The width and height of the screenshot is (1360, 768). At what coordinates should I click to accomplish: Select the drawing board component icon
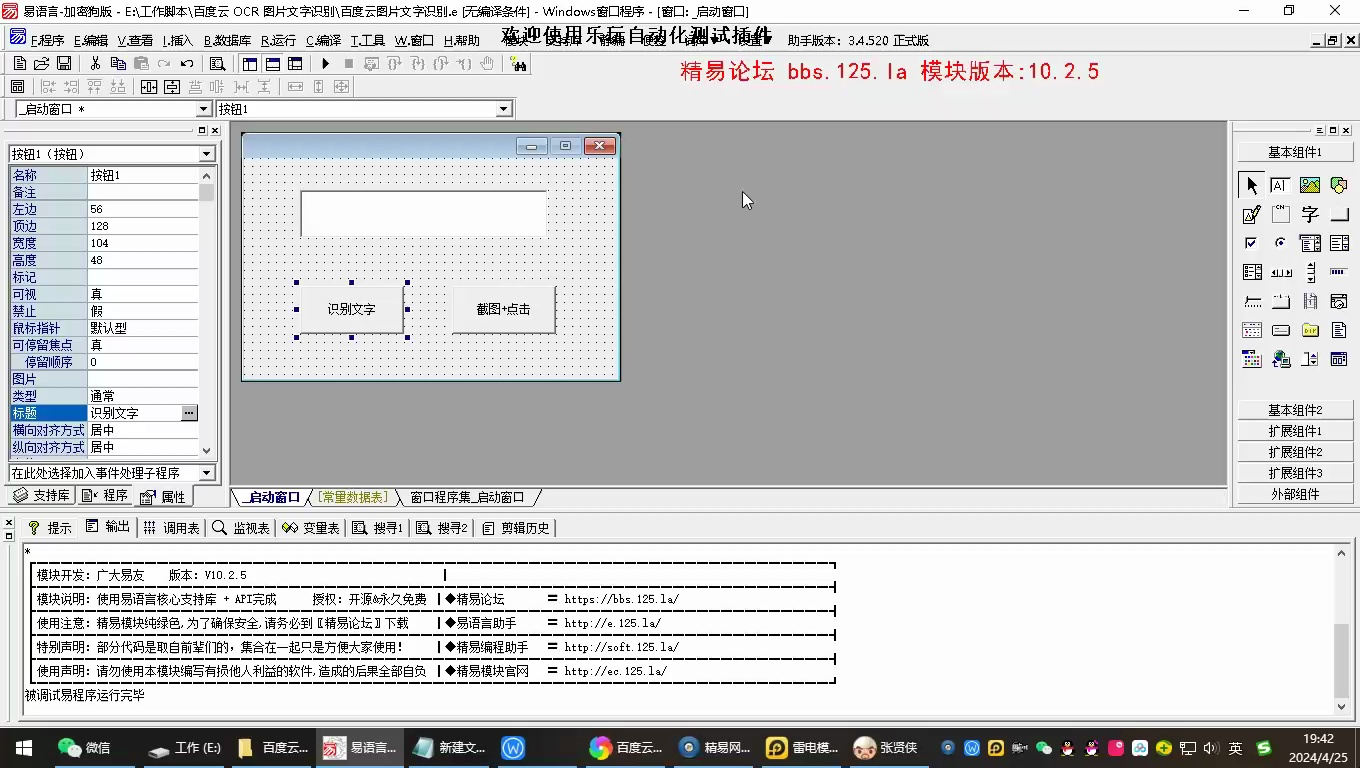tap(1252, 214)
